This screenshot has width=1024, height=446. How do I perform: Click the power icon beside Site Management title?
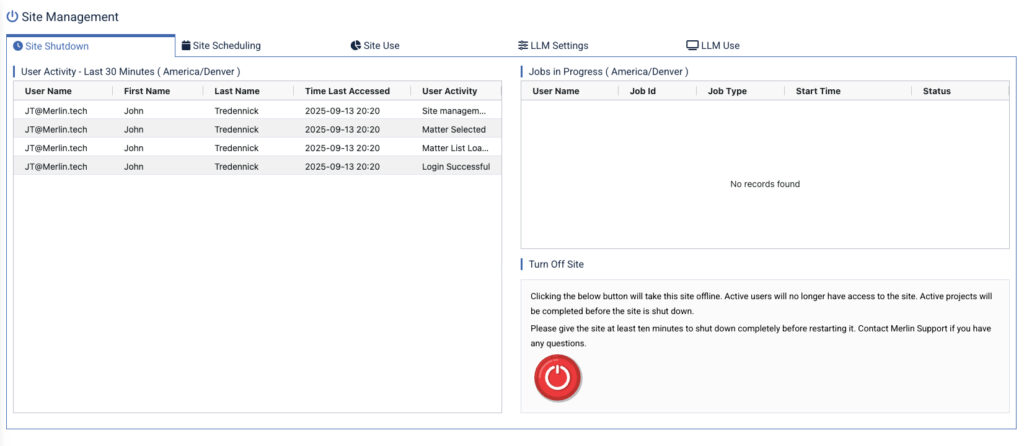(x=12, y=17)
